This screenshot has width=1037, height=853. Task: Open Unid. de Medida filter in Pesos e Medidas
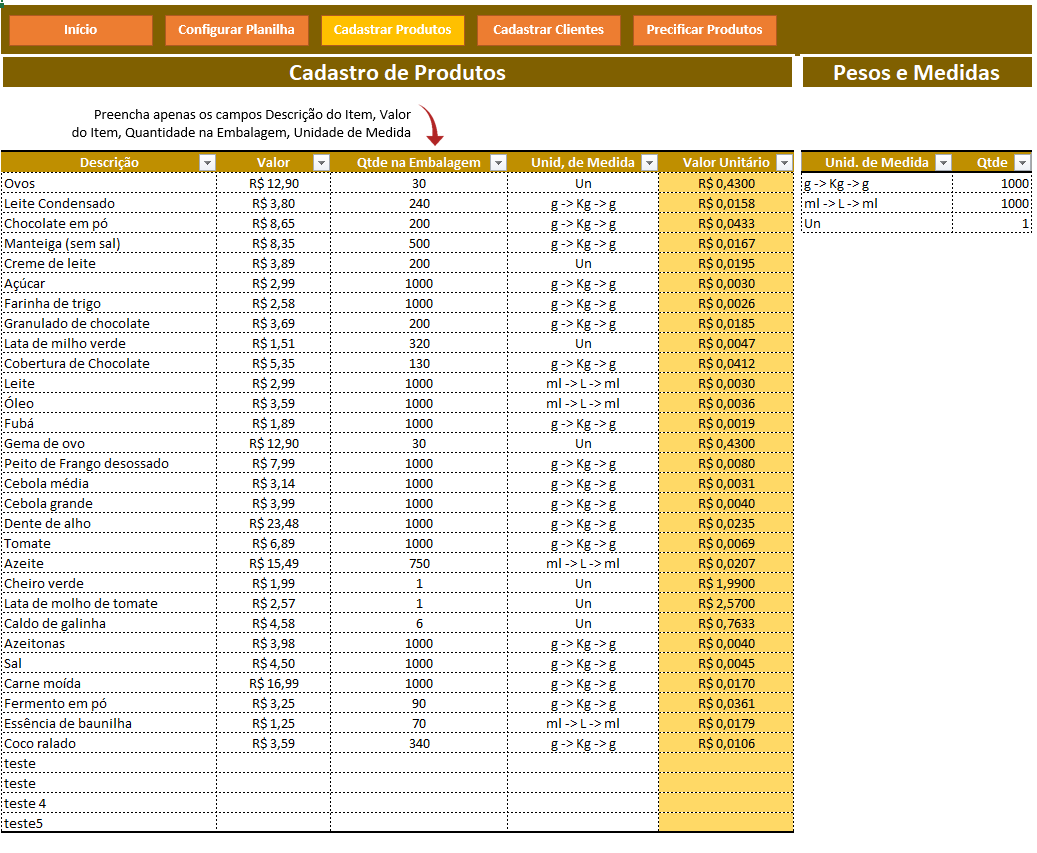941,163
